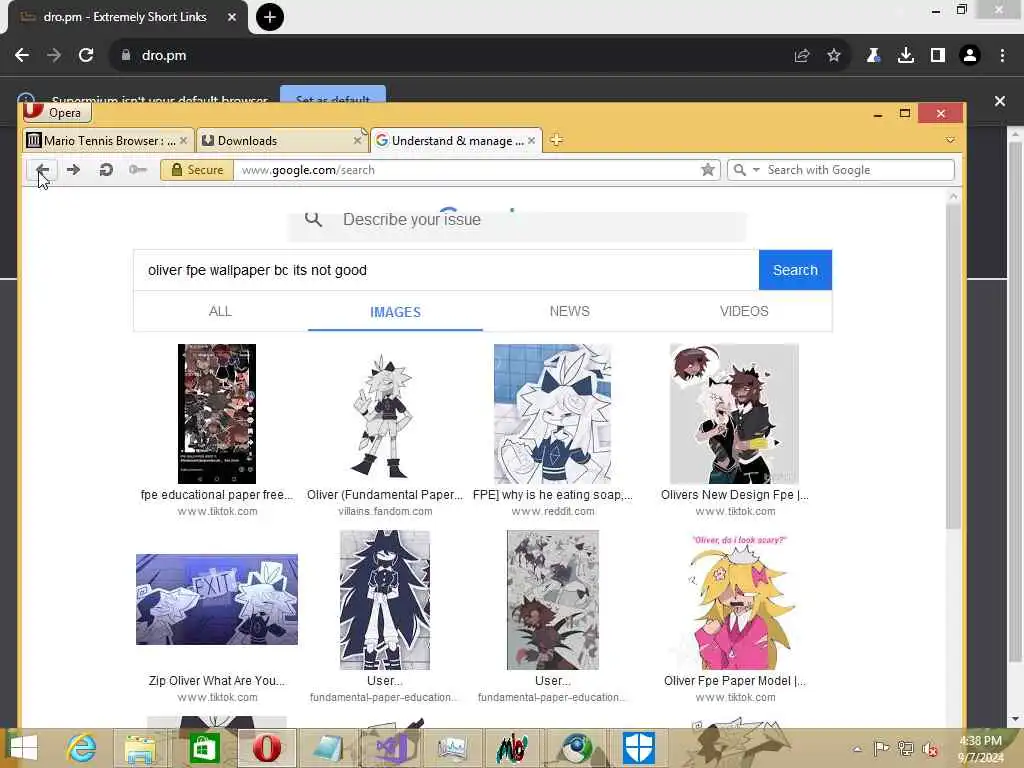Open the Supermium profile avatar
The image size is (1024, 768).
970,56
